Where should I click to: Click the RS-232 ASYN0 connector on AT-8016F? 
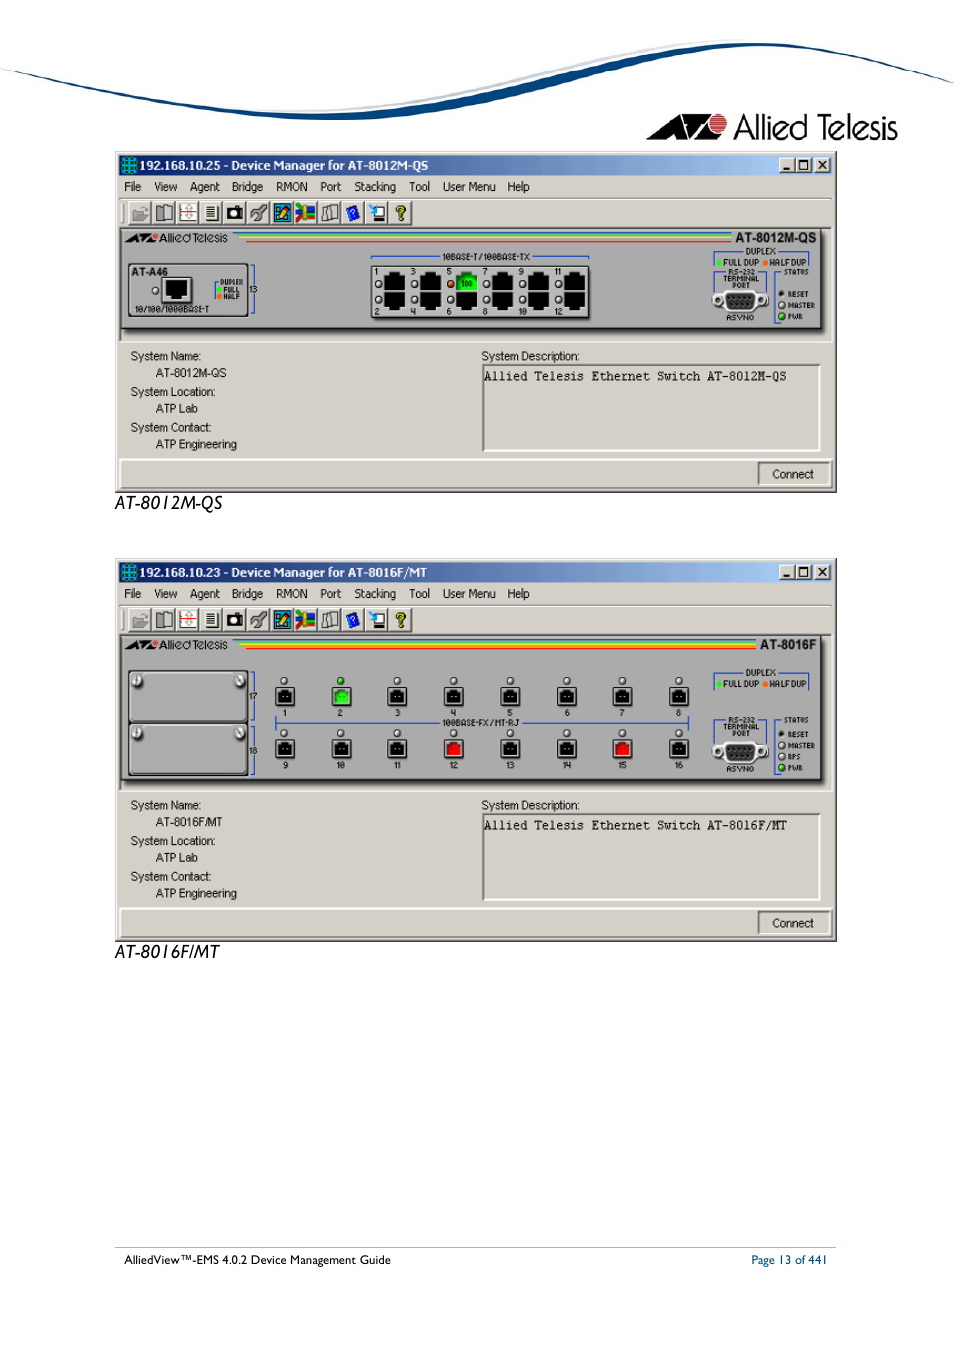click(x=740, y=752)
